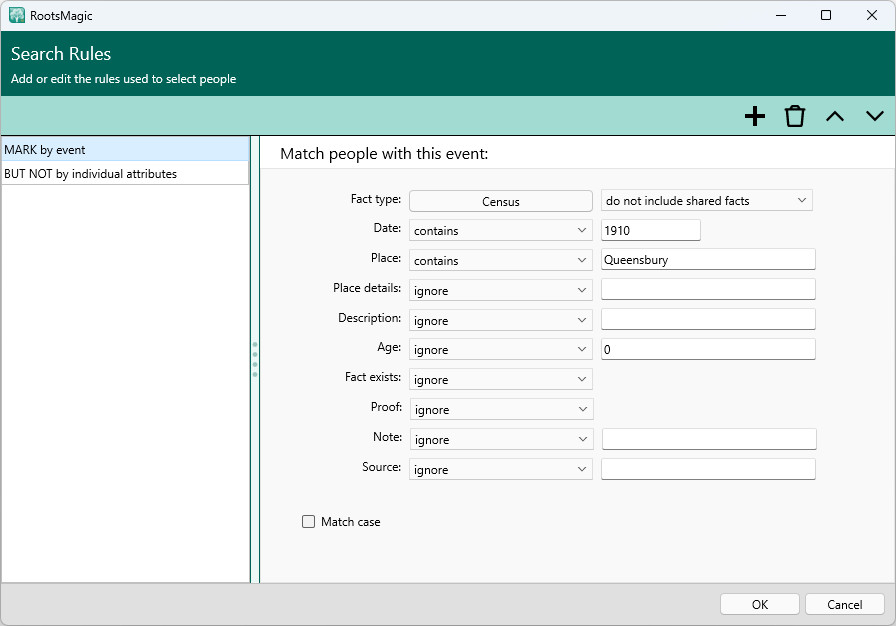Delete selected rule with trash icon

[795, 116]
